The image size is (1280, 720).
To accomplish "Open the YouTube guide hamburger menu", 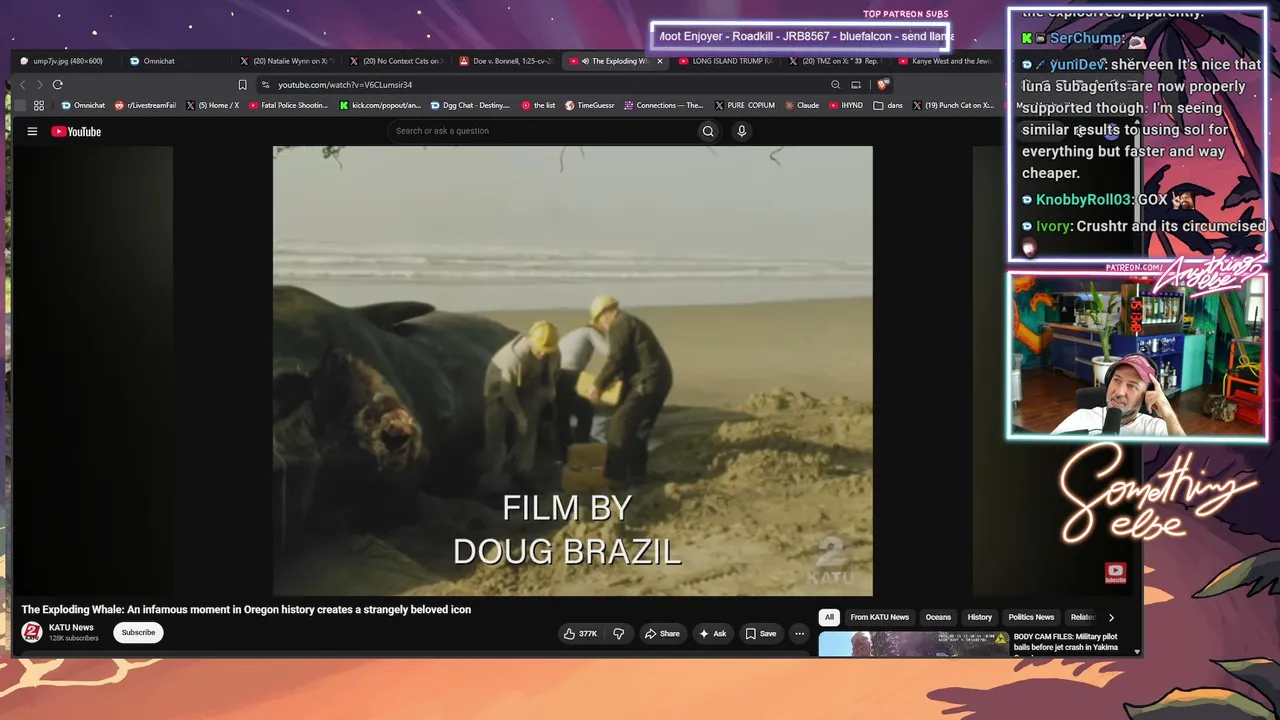I will point(32,131).
